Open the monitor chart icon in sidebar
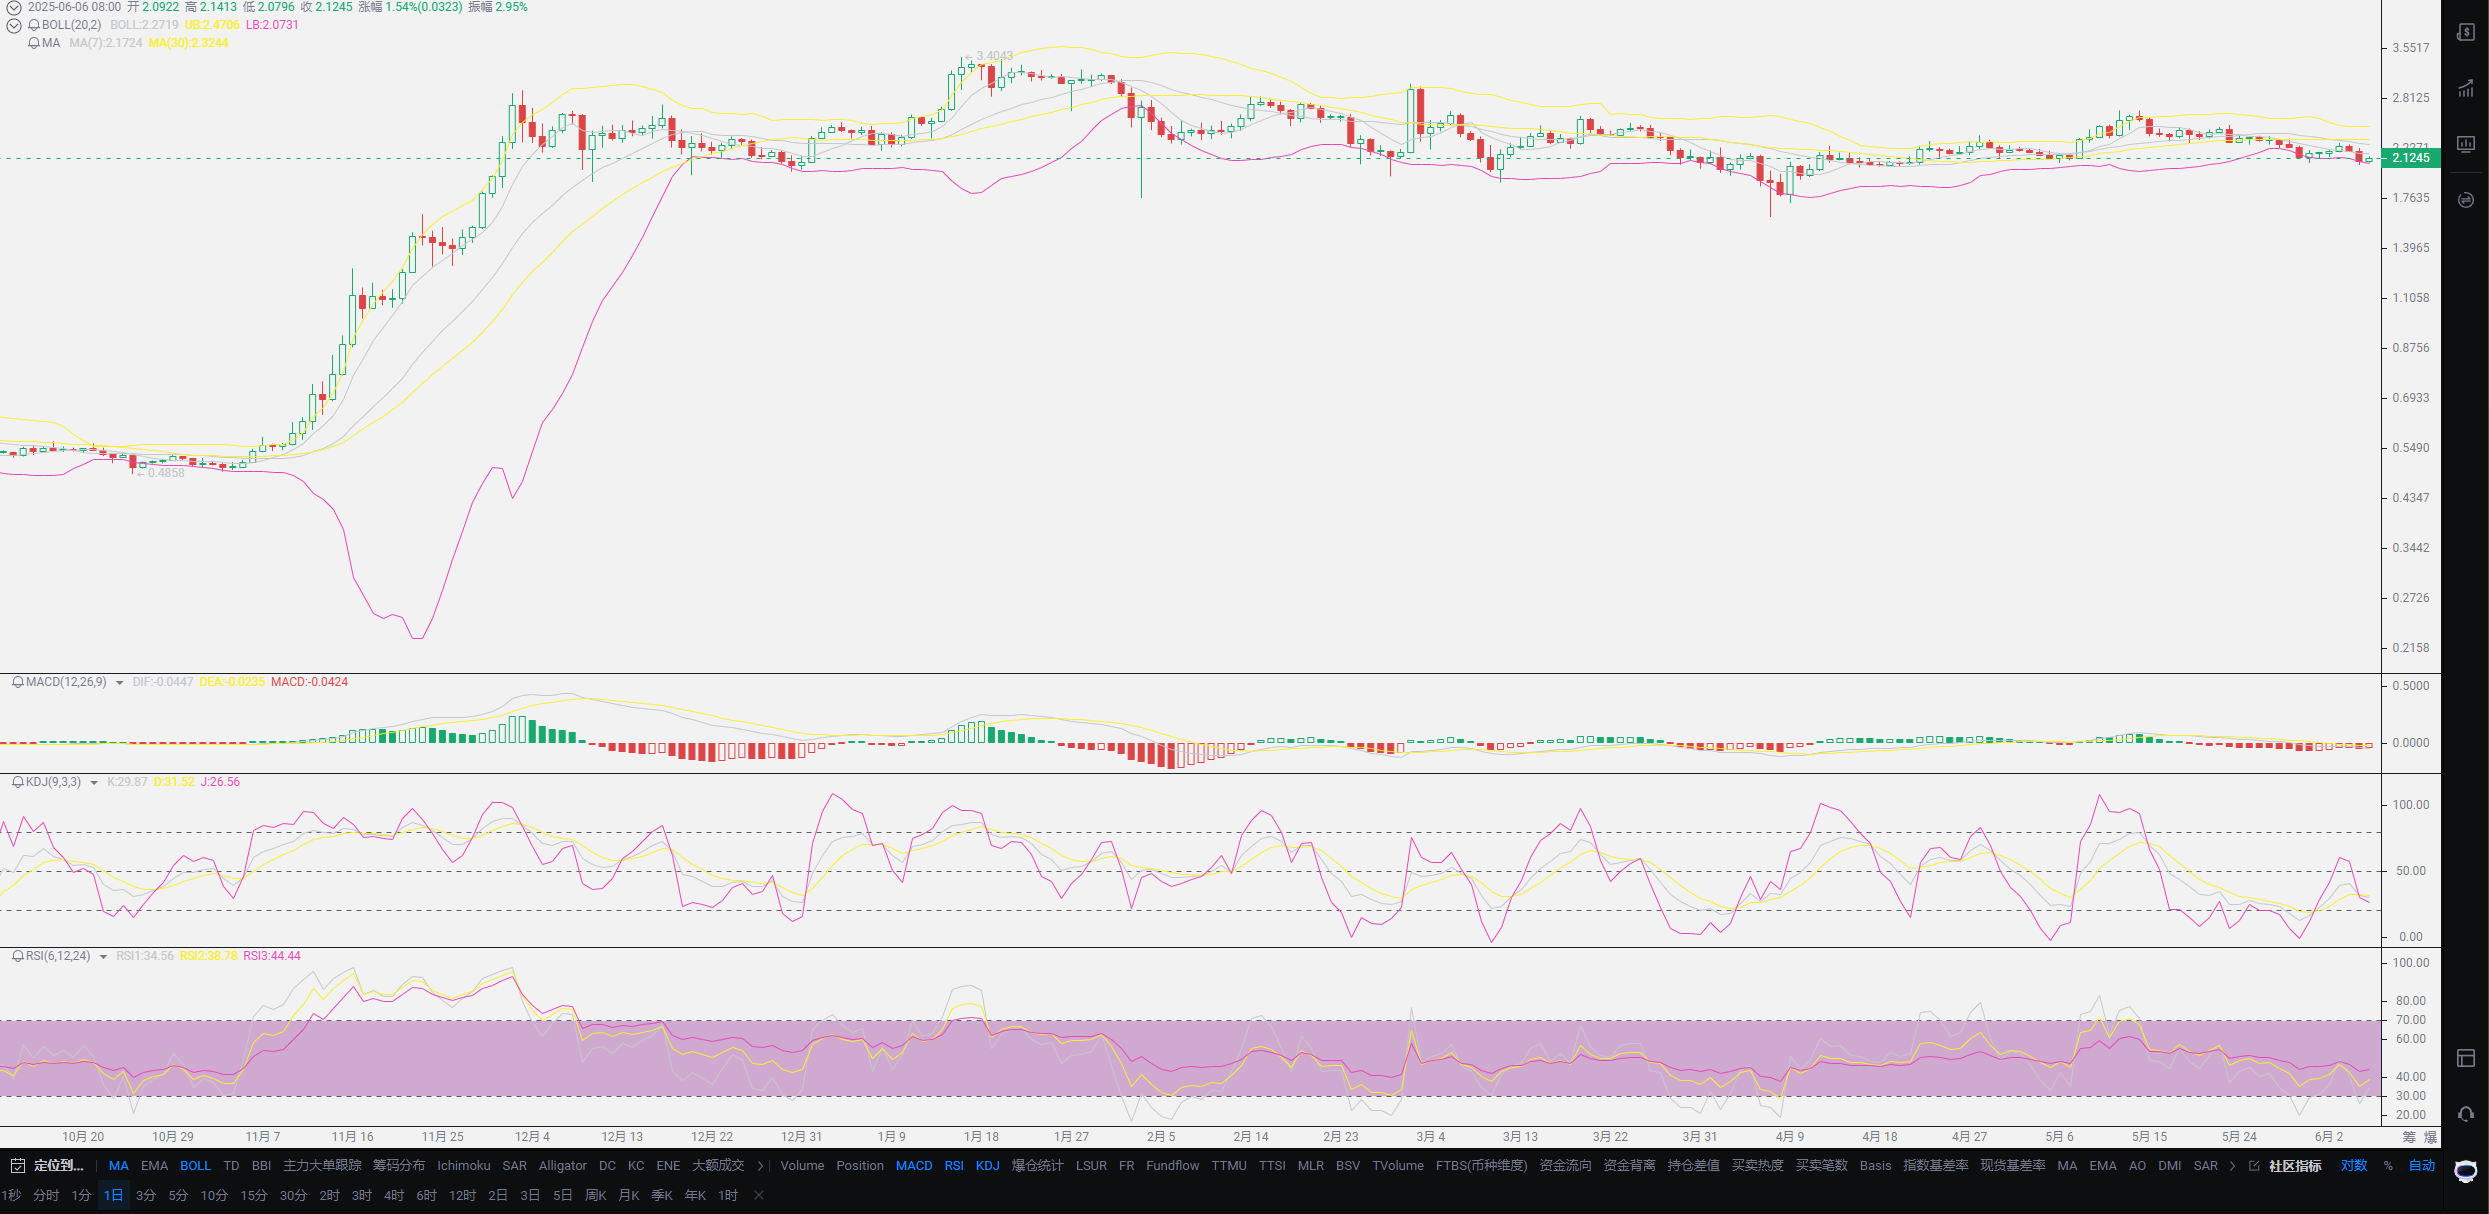The height and width of the screenshot is (1214, 2489). pos(2465,144)
